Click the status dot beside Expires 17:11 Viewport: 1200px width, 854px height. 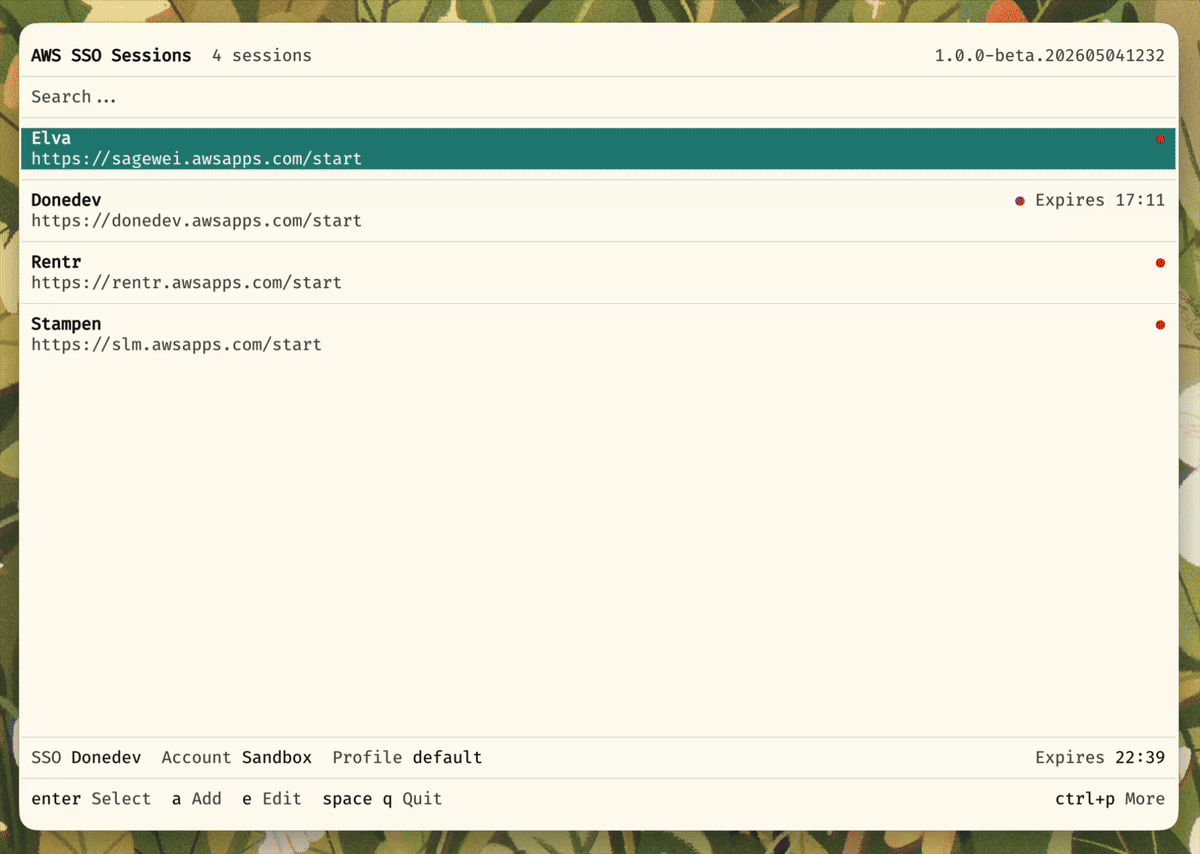coord(1020,201)
